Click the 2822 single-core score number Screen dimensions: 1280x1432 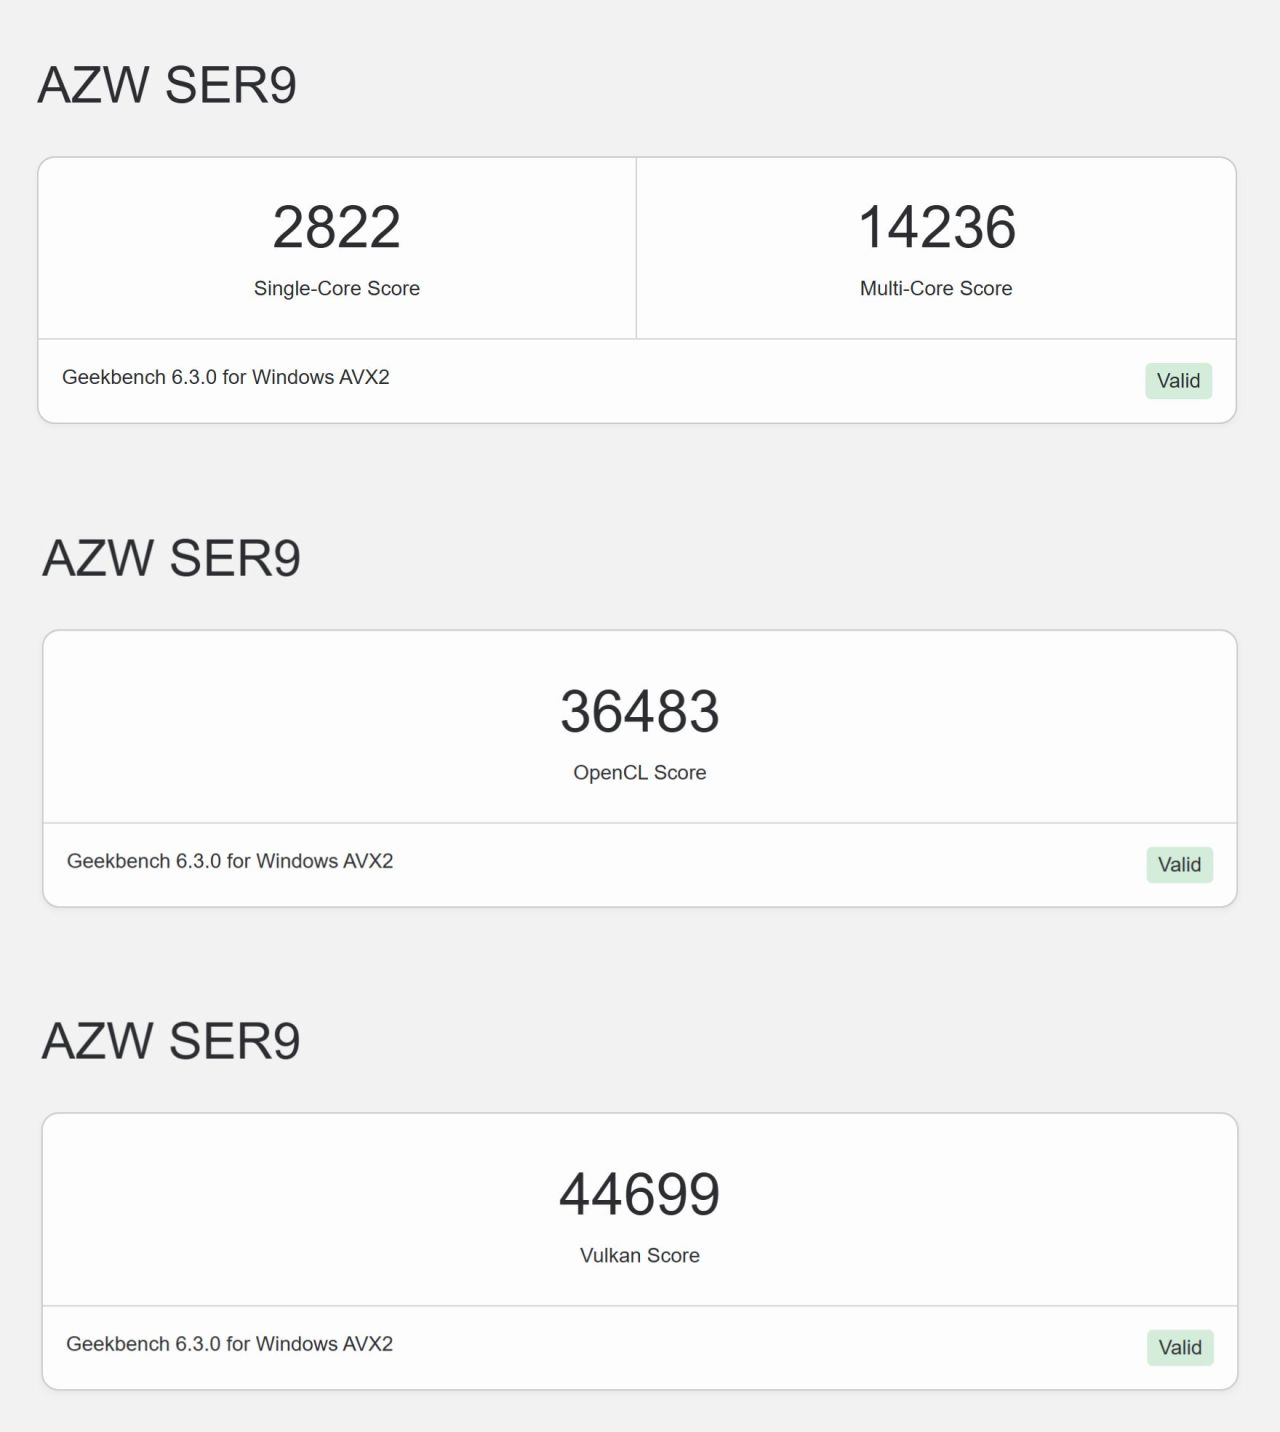(x=336, y=227)
